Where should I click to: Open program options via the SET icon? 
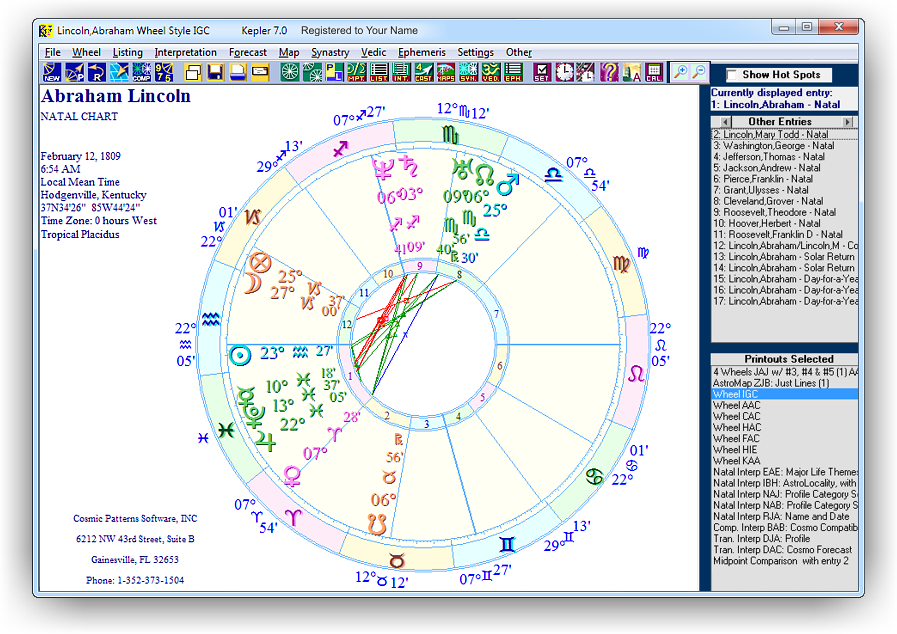(x=542, y=72)
